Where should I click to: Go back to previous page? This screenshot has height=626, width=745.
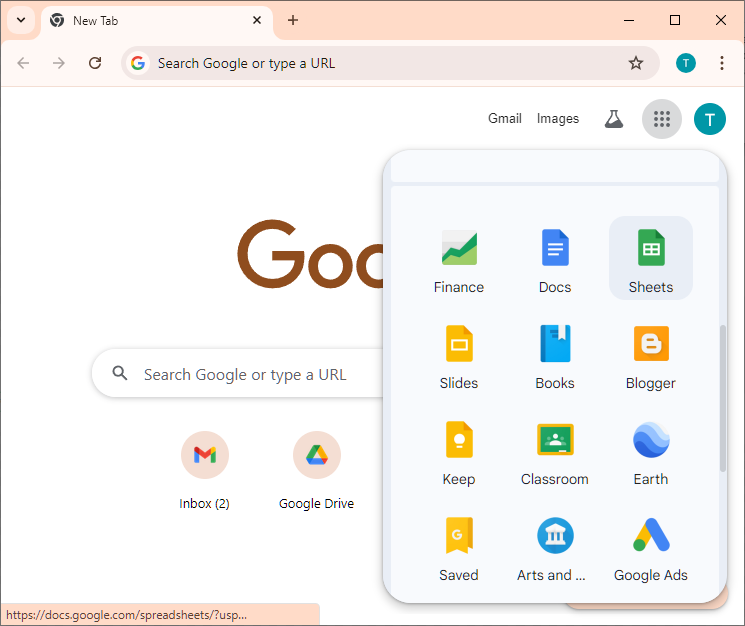[23, 63]
